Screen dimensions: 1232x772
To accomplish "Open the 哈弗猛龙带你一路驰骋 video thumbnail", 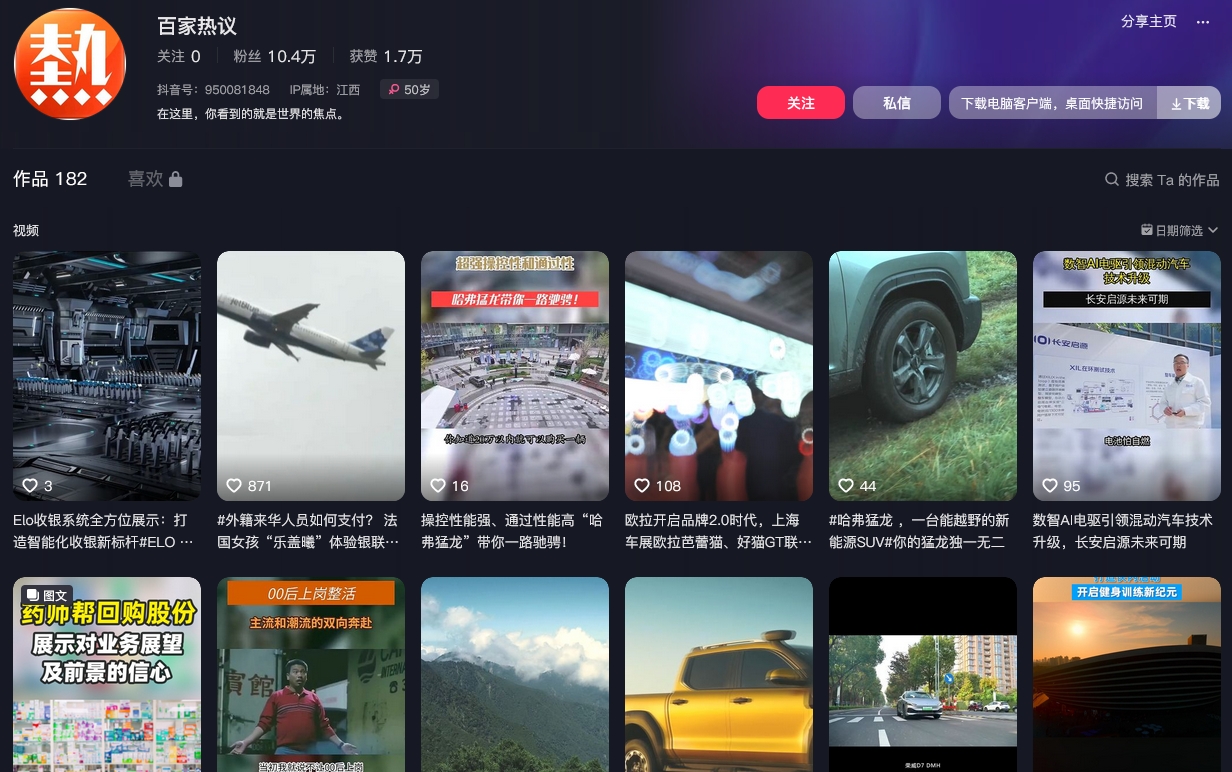I will coord(515,376).
